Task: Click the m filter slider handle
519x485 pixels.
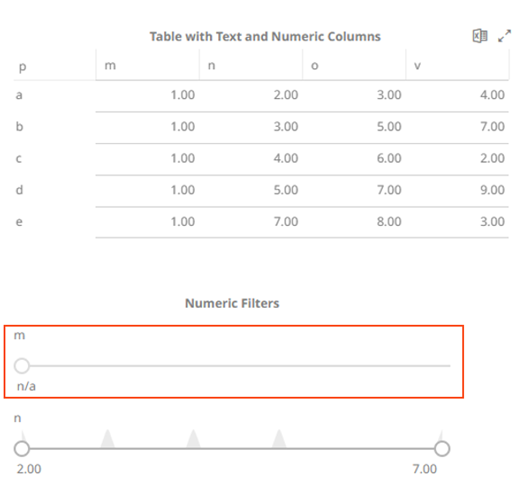Action: pos(22,366)
